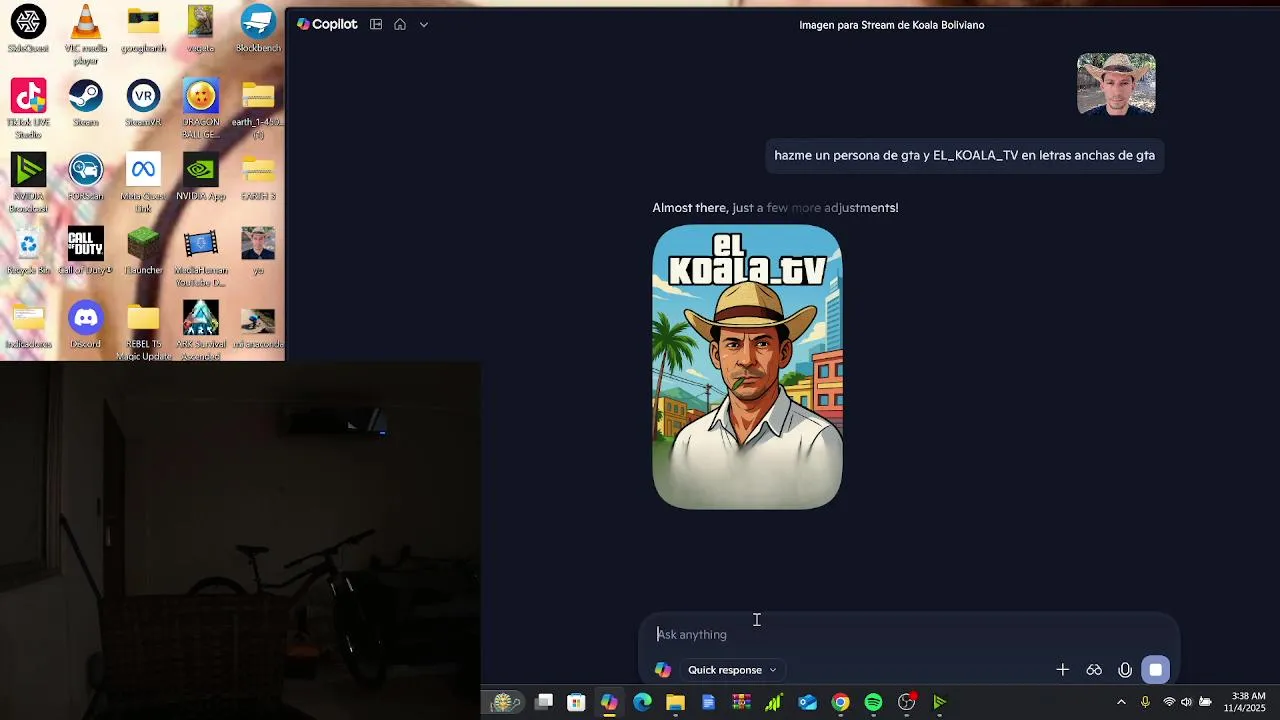Click the taskbar search pharaoh icon
This screenshot has height=720, width=1280.
click(x=507, y=702)
